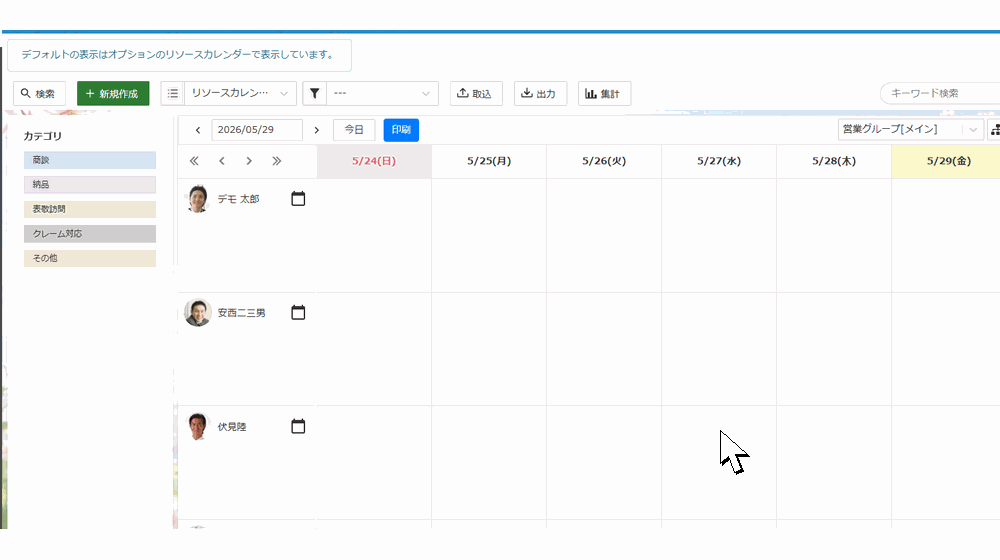Screen dimensions: 1000x560
Task: Click the 集計 chart button
Action: (604, 94)
